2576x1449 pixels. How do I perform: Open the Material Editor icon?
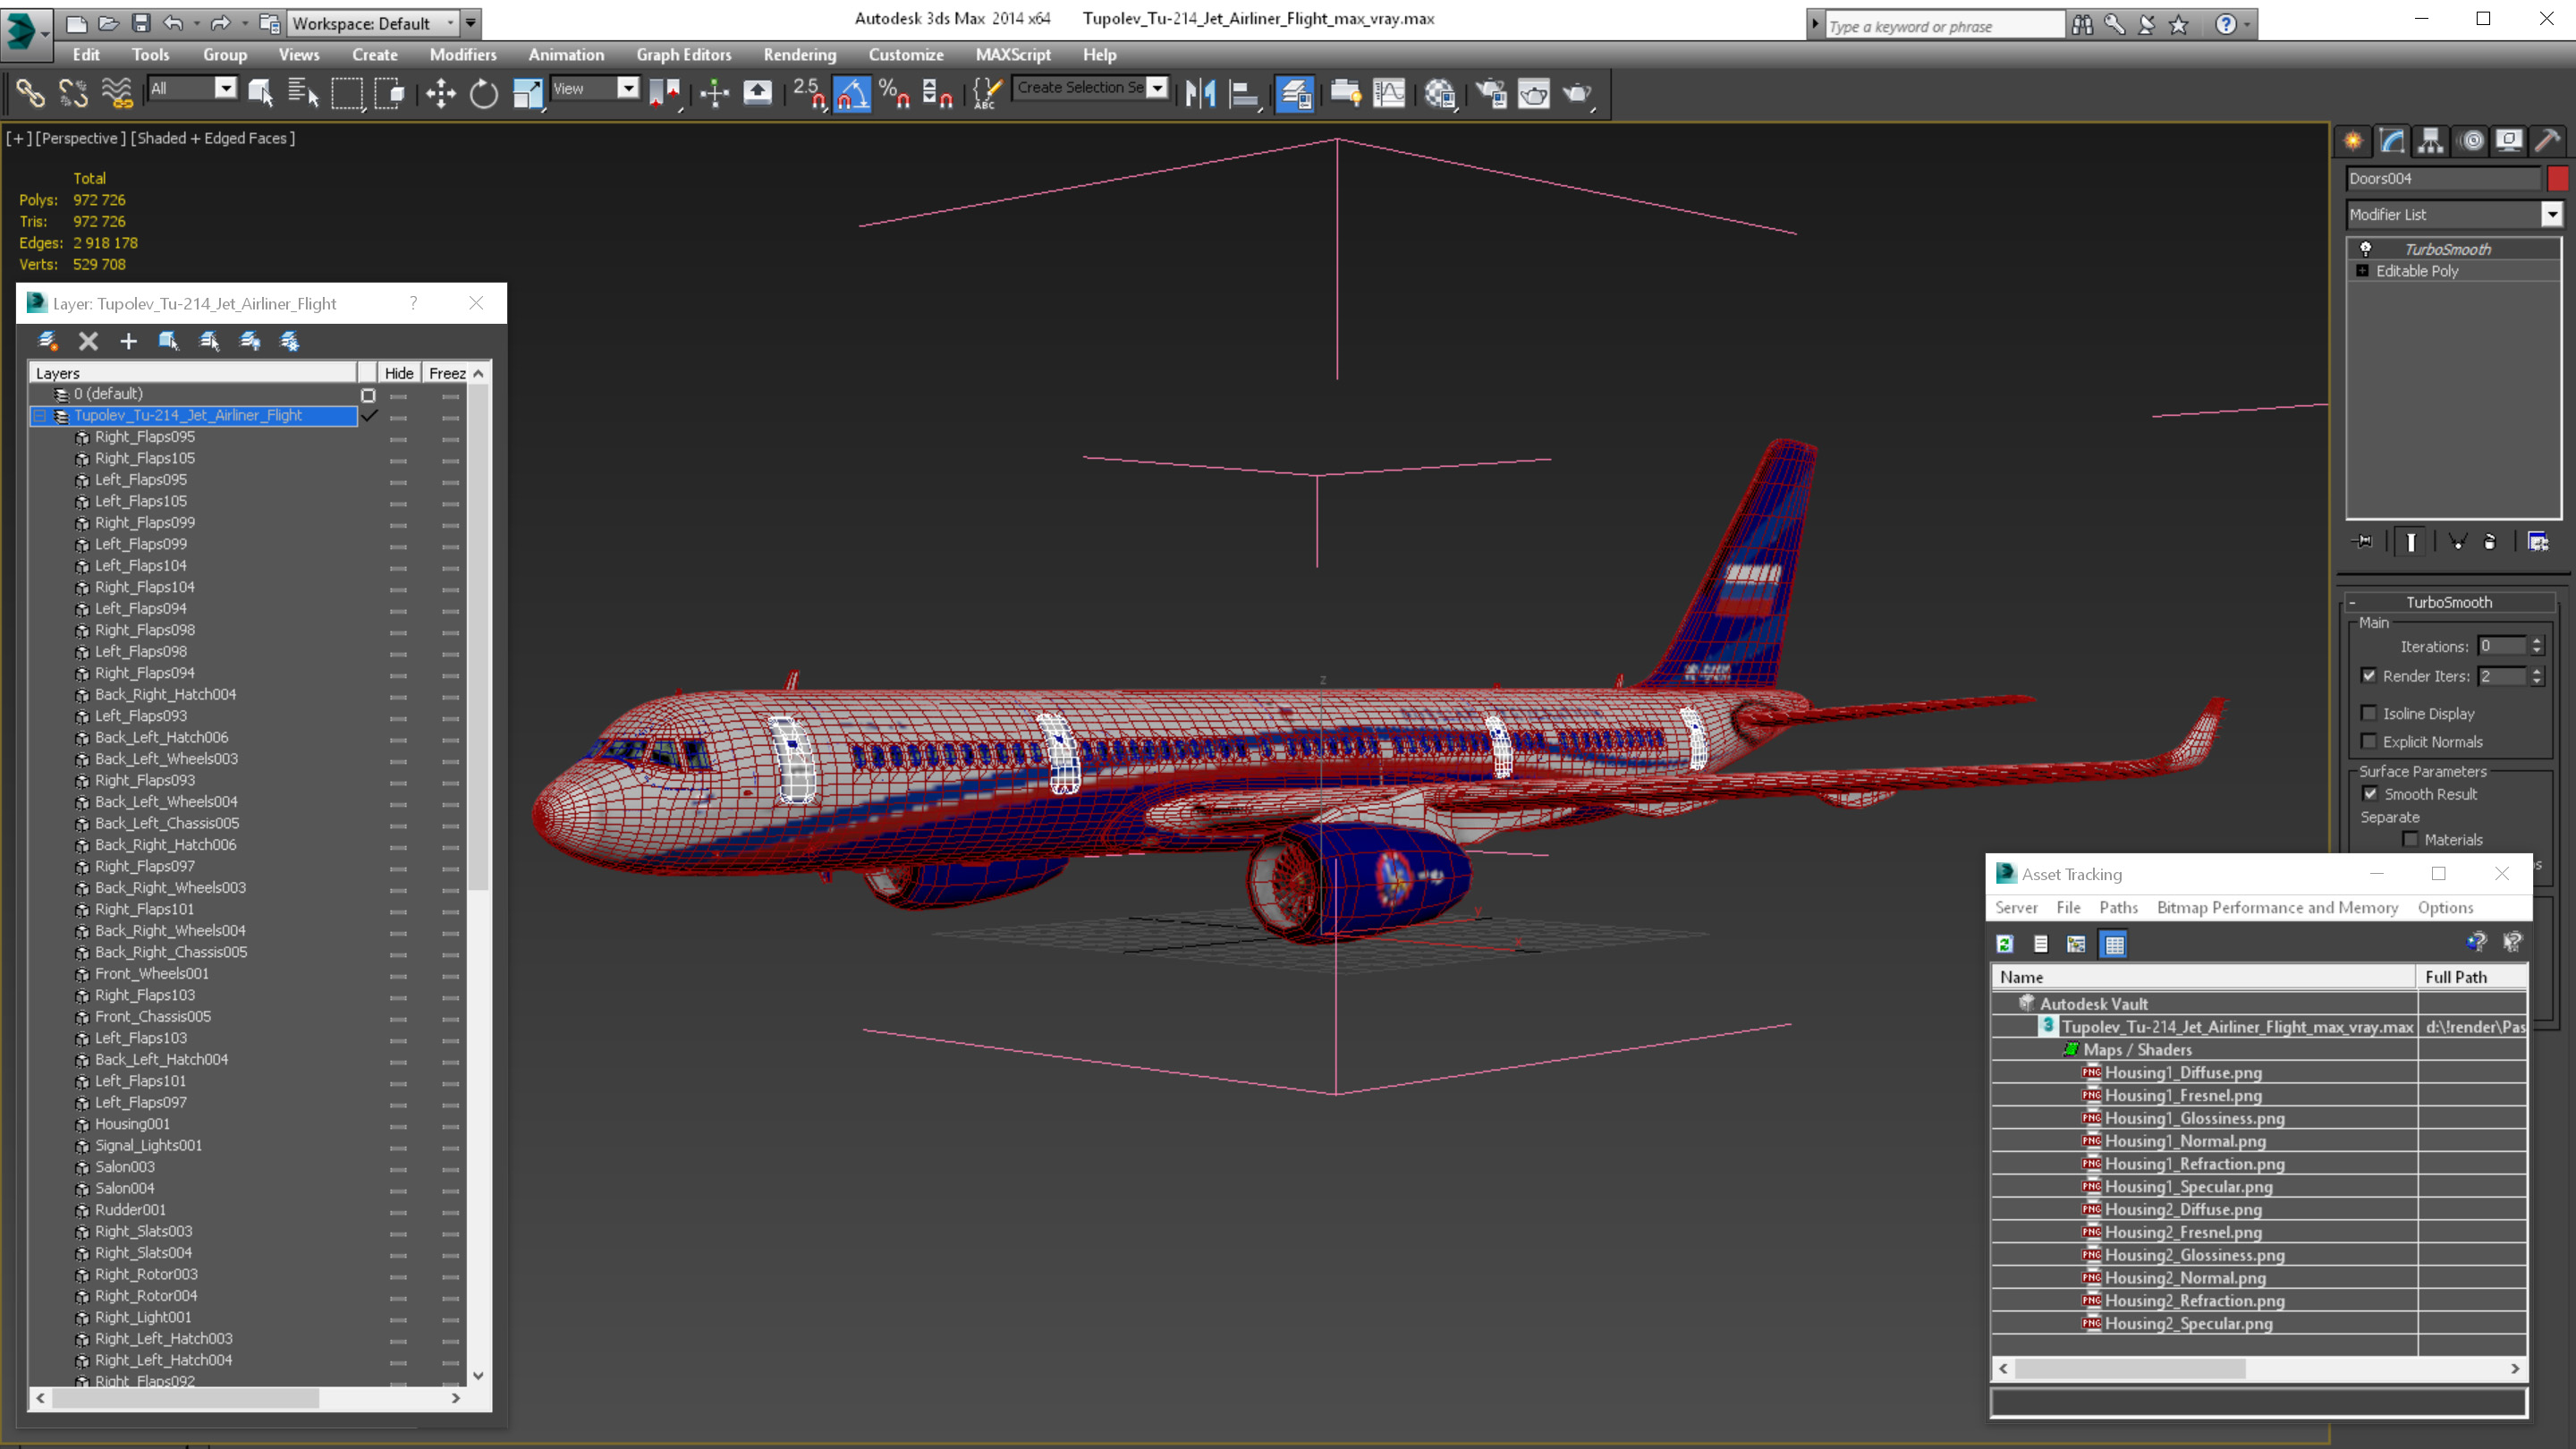click(x=1440, y=93)
